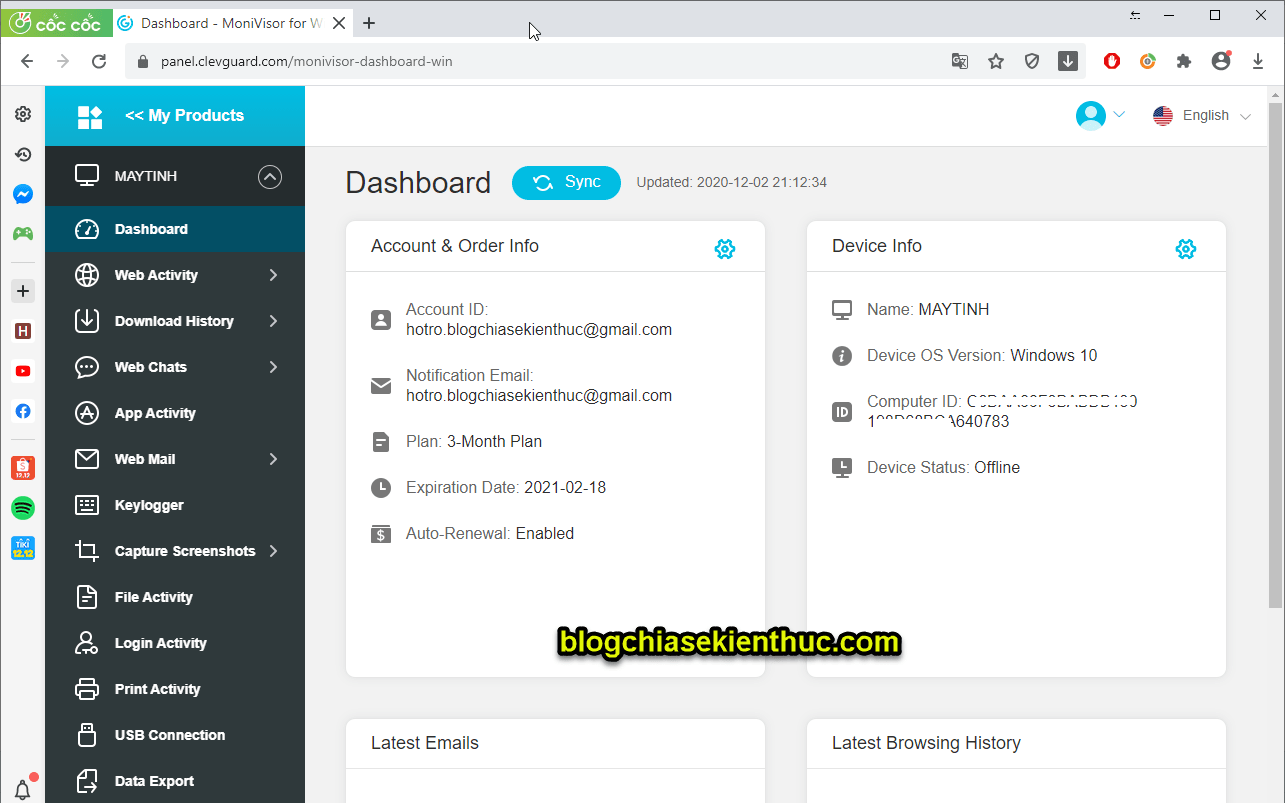Bookmark this page with the star icon
1285x803 pixels.
pos(996,61)
